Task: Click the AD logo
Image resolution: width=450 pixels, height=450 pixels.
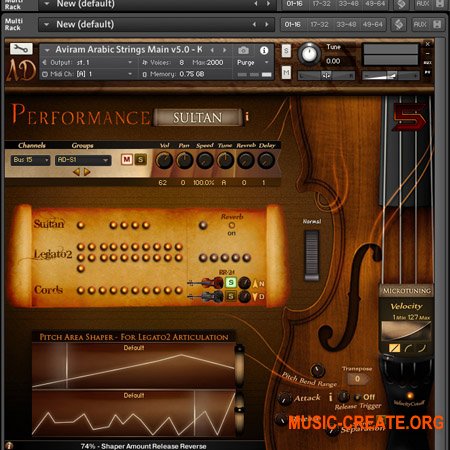Action: pyautogui.click(x=21, y=71)
